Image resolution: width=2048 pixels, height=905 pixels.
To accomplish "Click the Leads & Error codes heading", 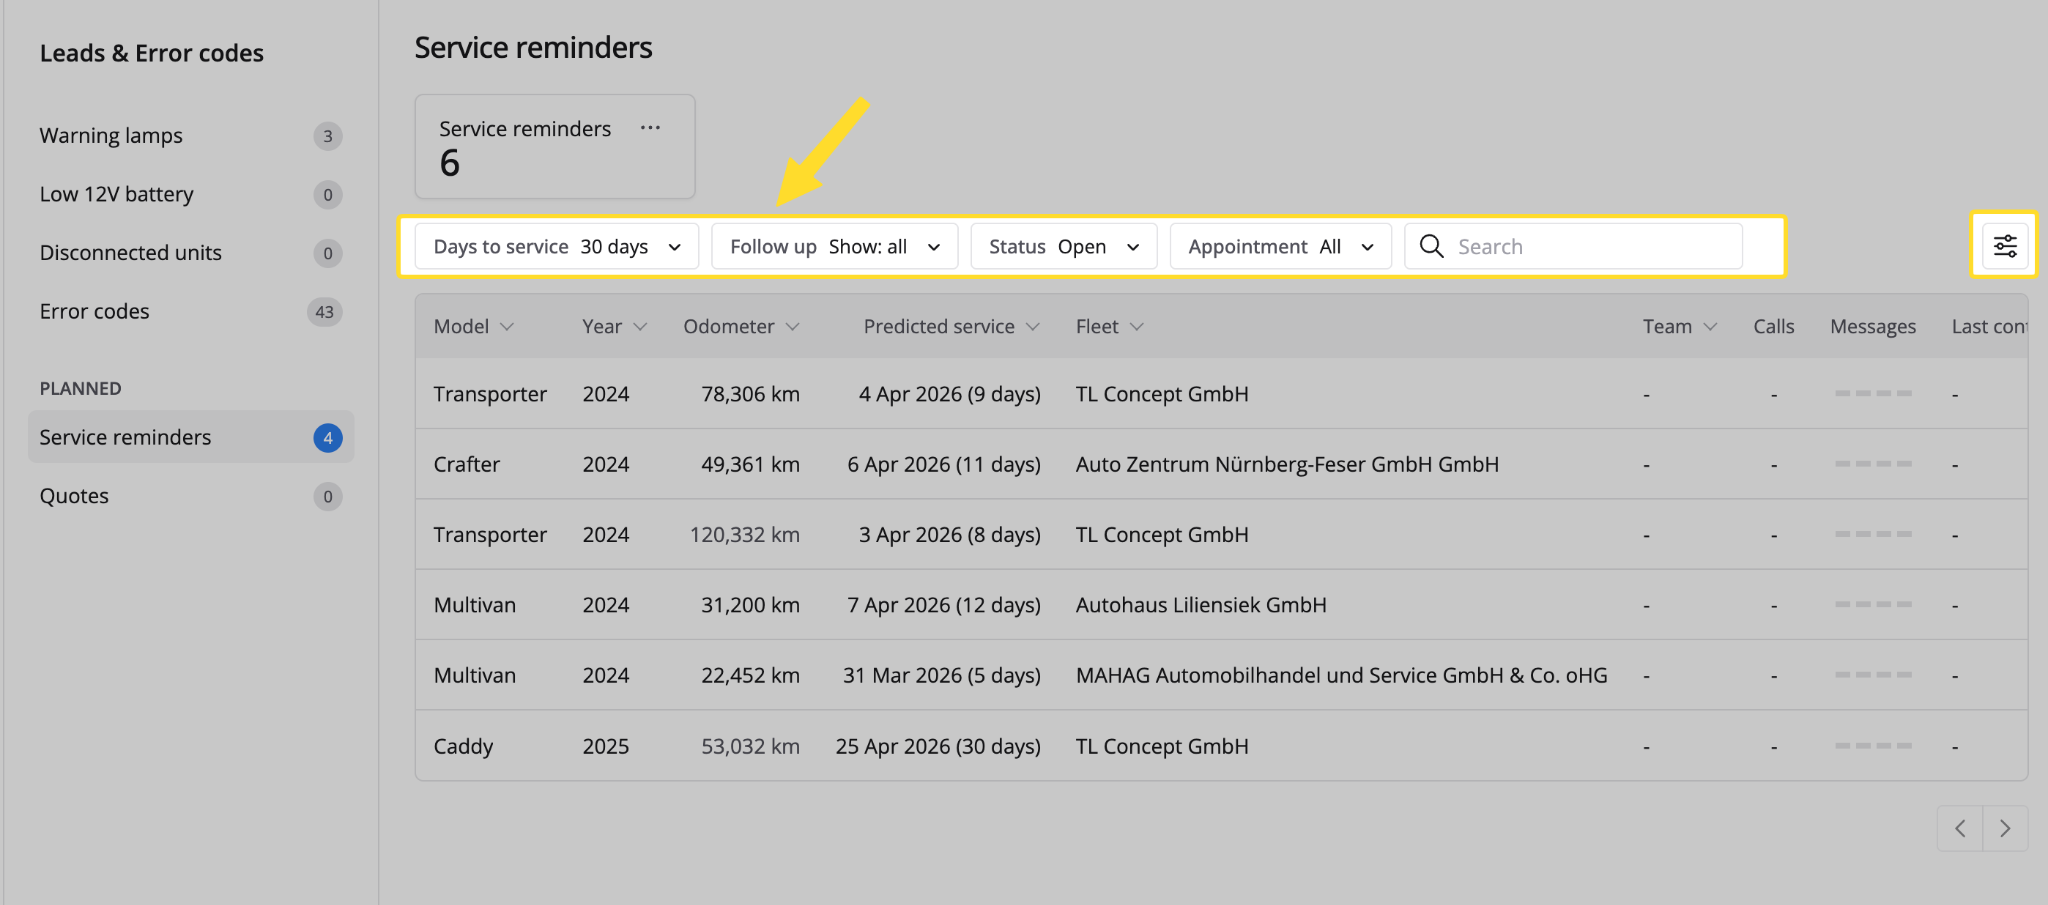I will [x=152, y=53].
